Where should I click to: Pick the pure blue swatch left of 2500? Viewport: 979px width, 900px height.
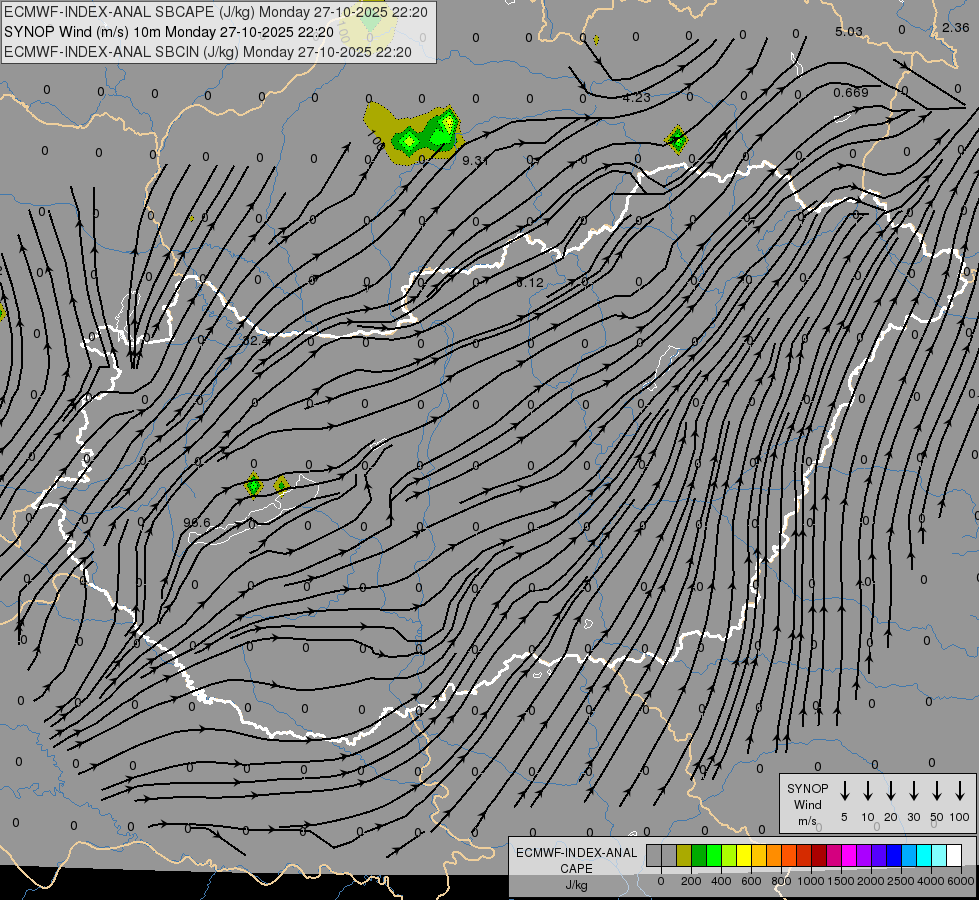pos(895,855)
